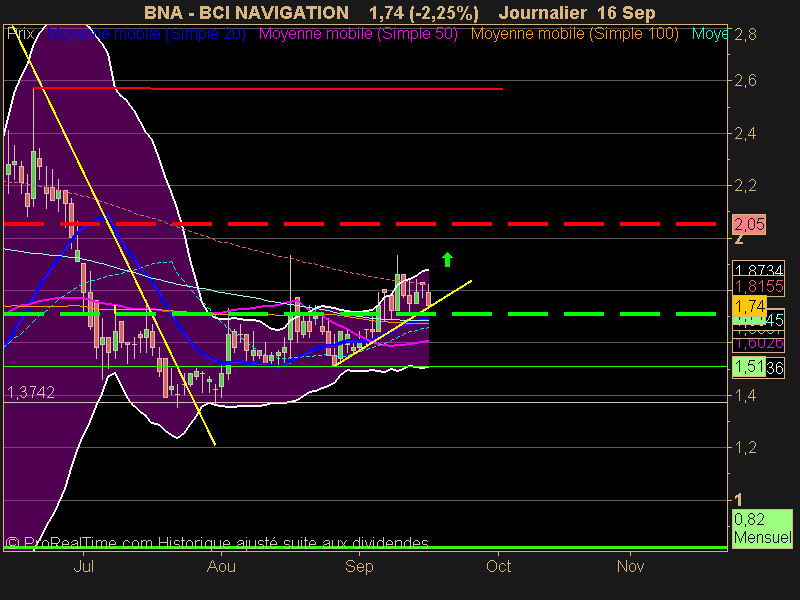
Task: Select the "1,74 (-2,25%)" price change text
Action: pyautogui.click(x=423, y=13)
